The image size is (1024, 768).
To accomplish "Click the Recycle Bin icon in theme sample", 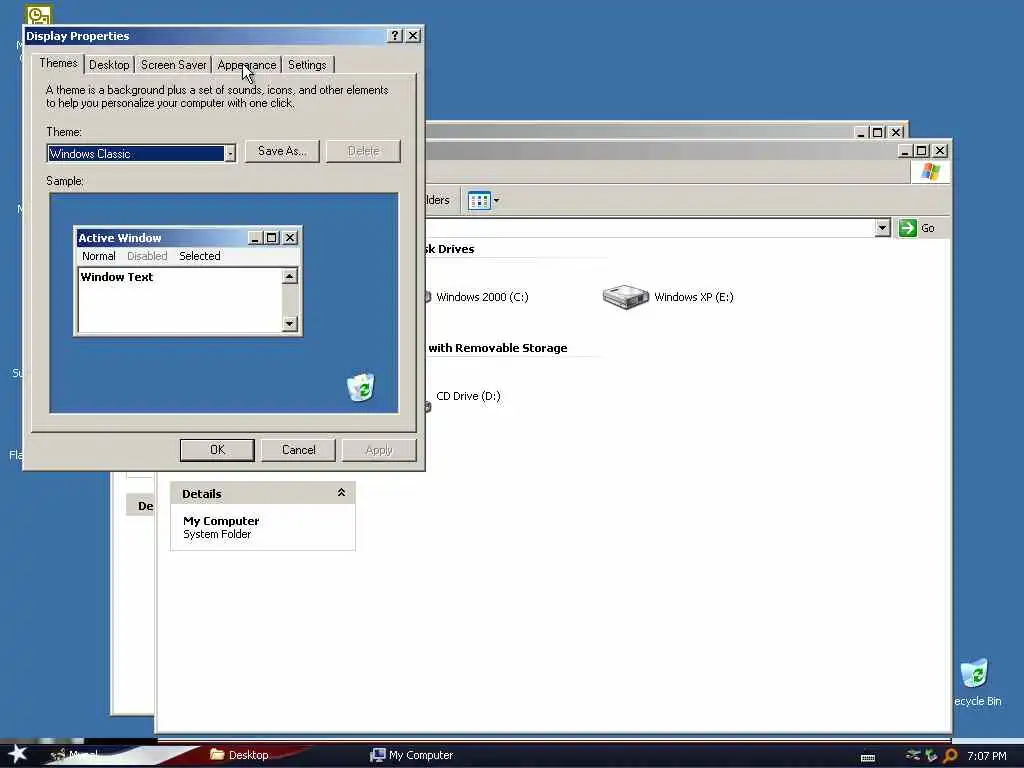I will tap(360, 387).
